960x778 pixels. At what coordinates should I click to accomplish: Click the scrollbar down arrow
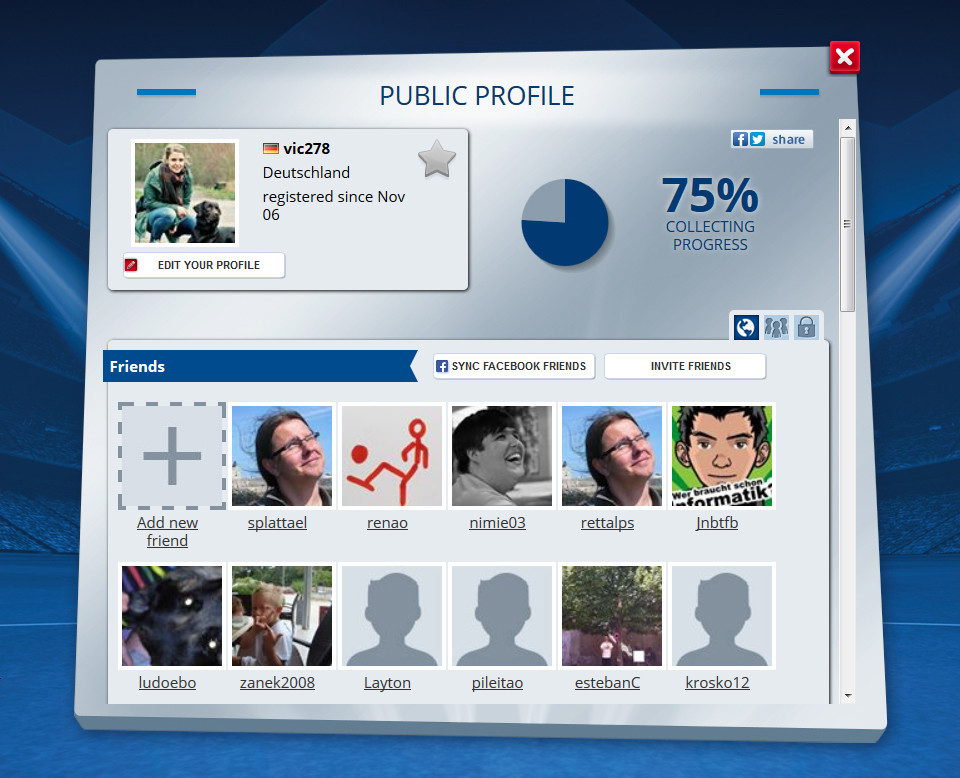pyautogui.click(x=848, y=695)
